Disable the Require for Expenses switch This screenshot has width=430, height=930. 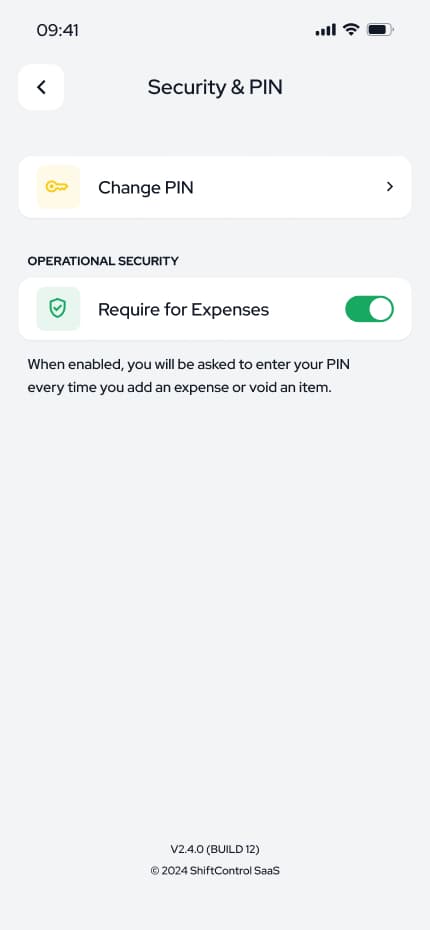[370, 309]
